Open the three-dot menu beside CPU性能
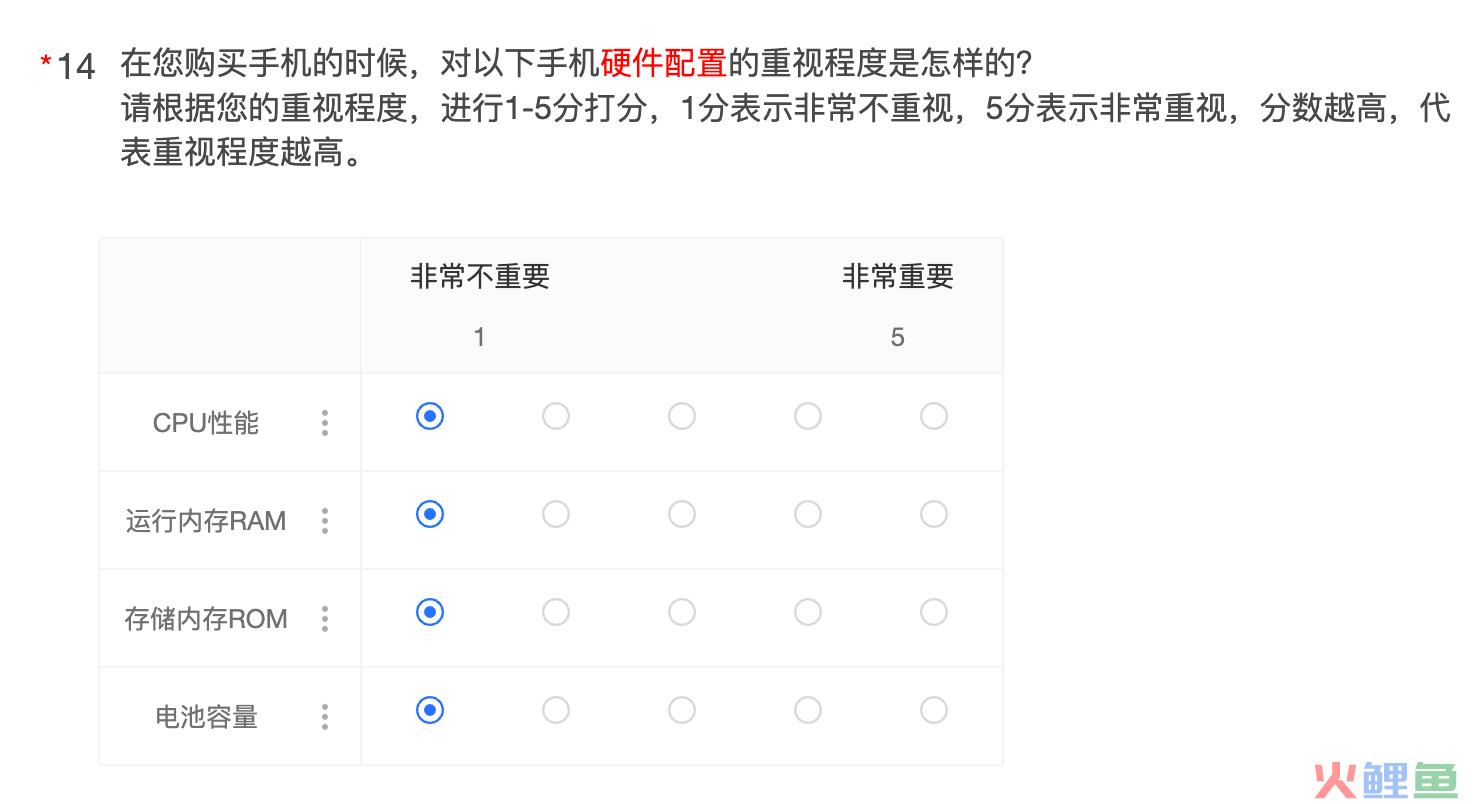This screenshot has width=1482, height=804. [325, 423]
